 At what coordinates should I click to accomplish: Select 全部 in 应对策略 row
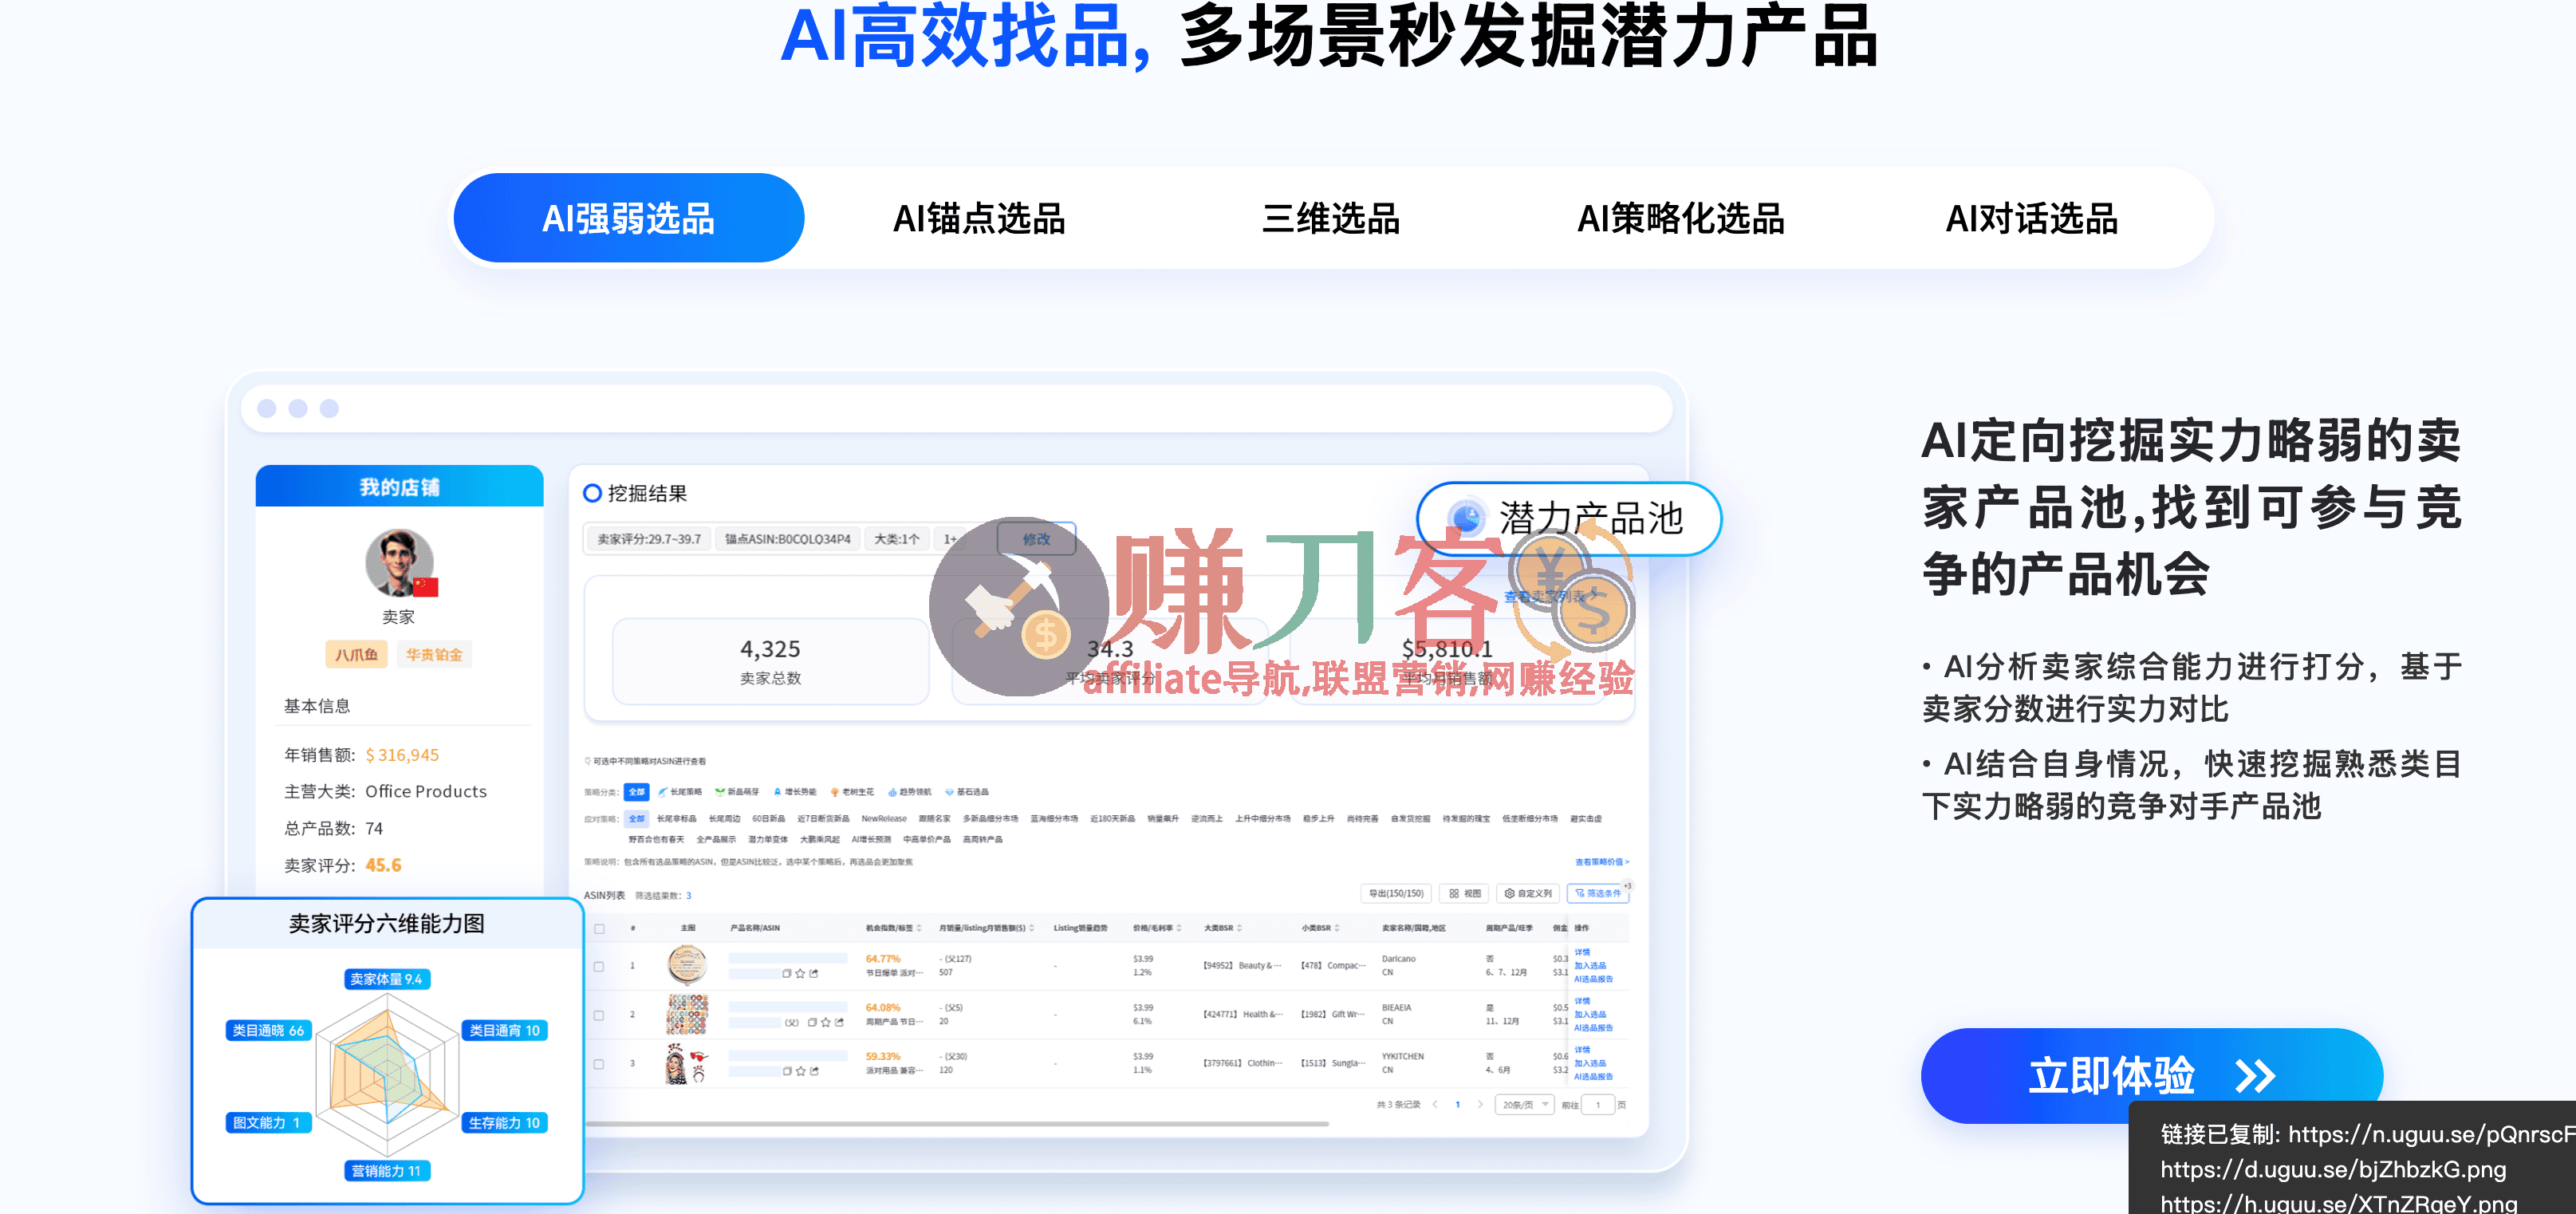click(x=637, y=819)
